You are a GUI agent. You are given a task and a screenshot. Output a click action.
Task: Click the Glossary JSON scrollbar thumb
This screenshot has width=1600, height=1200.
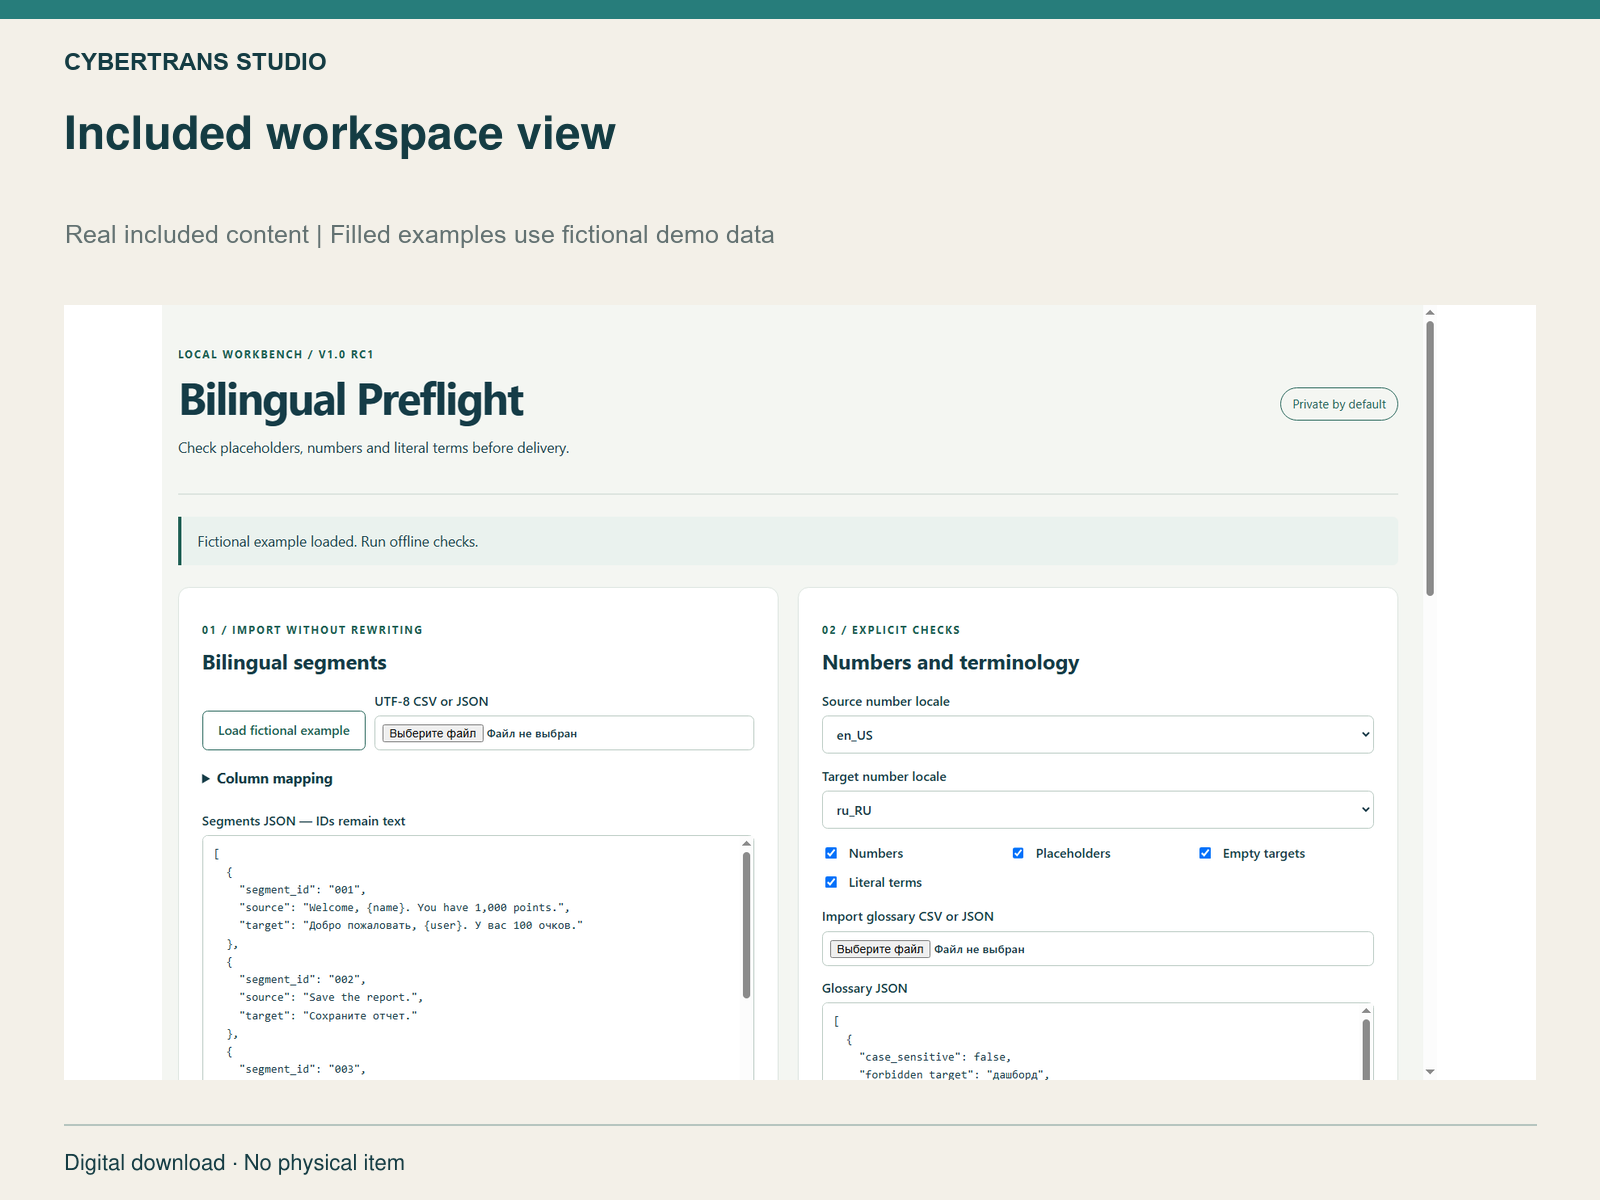click(x=1366, y=1050)
